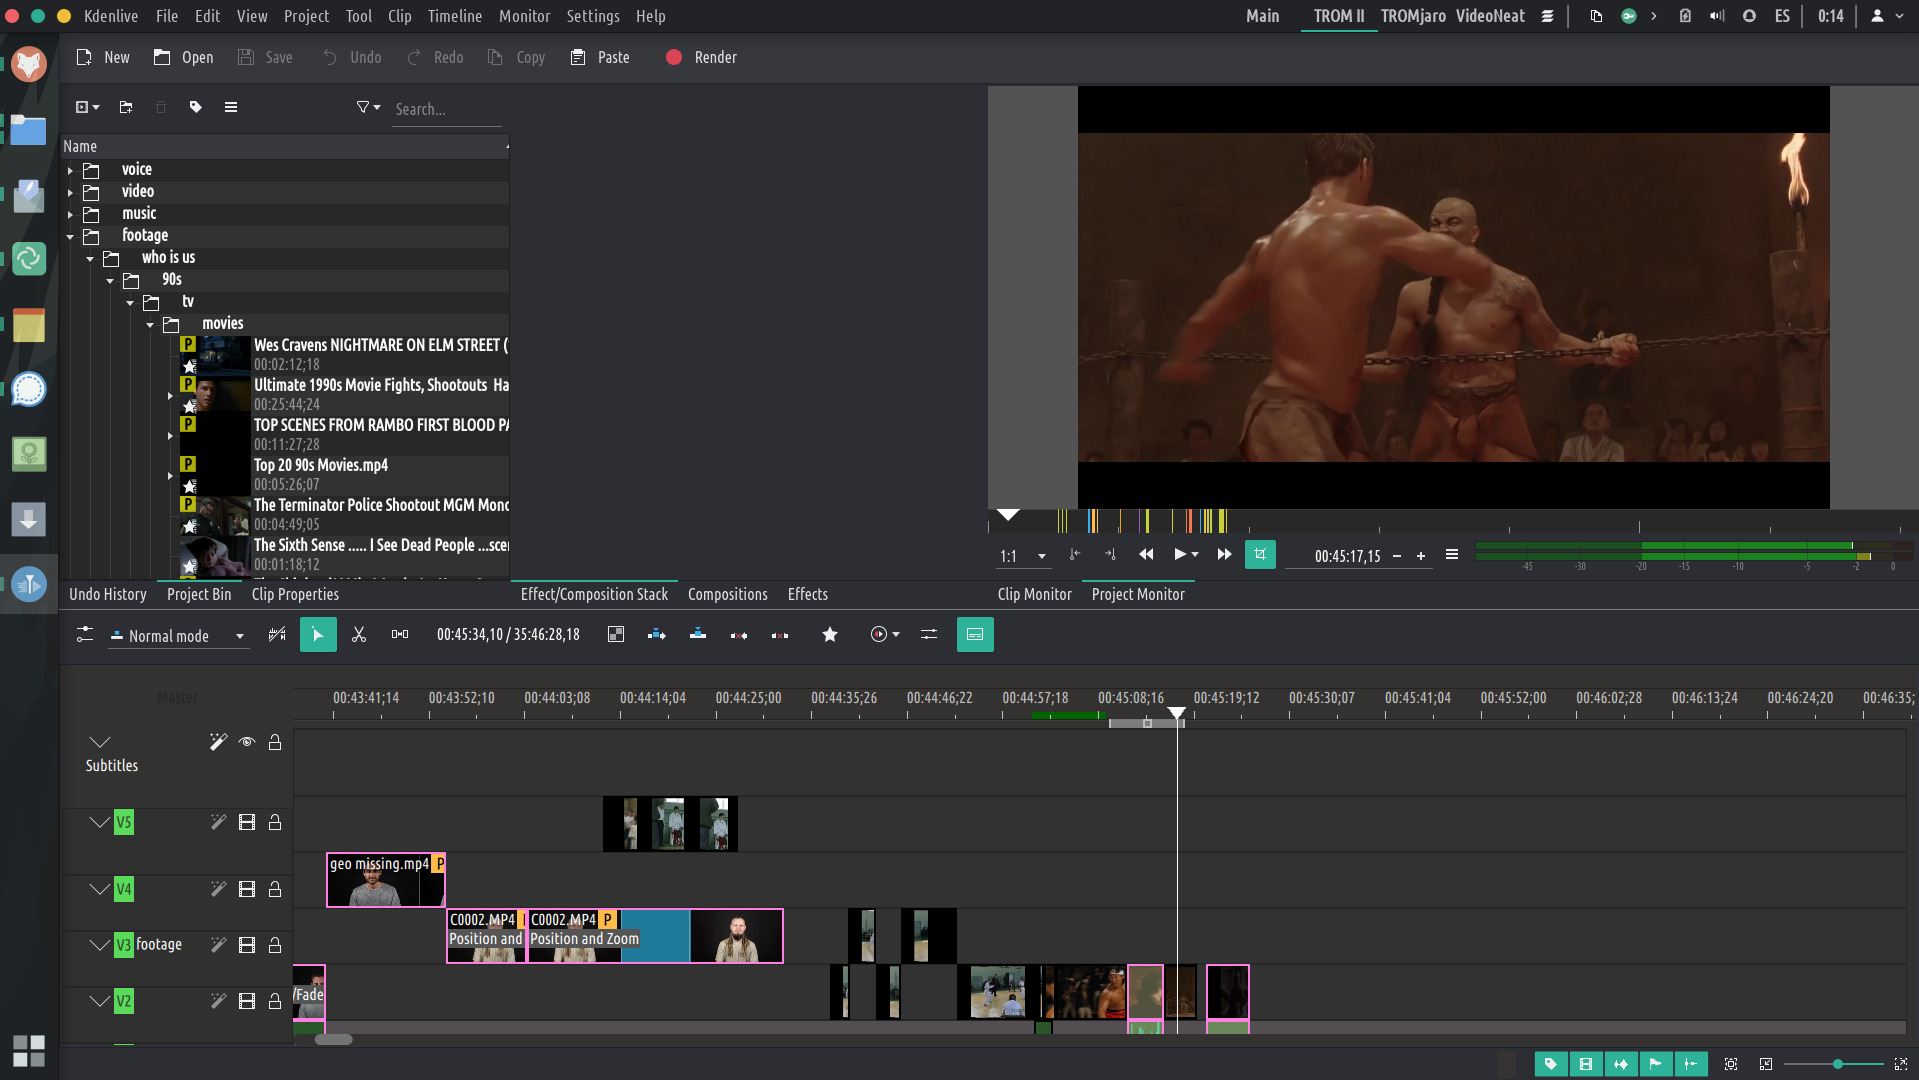Open the Project menu
The width and height of the screenshot is (1919, 1080).
click(306, 16)
